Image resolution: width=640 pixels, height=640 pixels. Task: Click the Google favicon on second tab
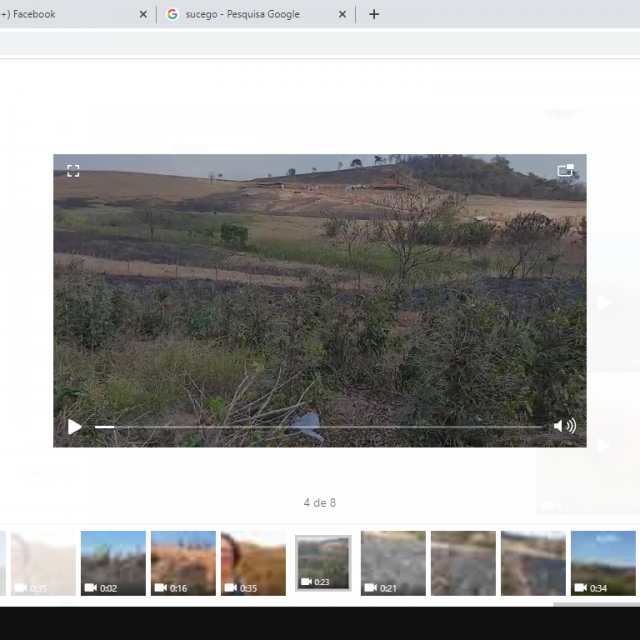(173, 14)
